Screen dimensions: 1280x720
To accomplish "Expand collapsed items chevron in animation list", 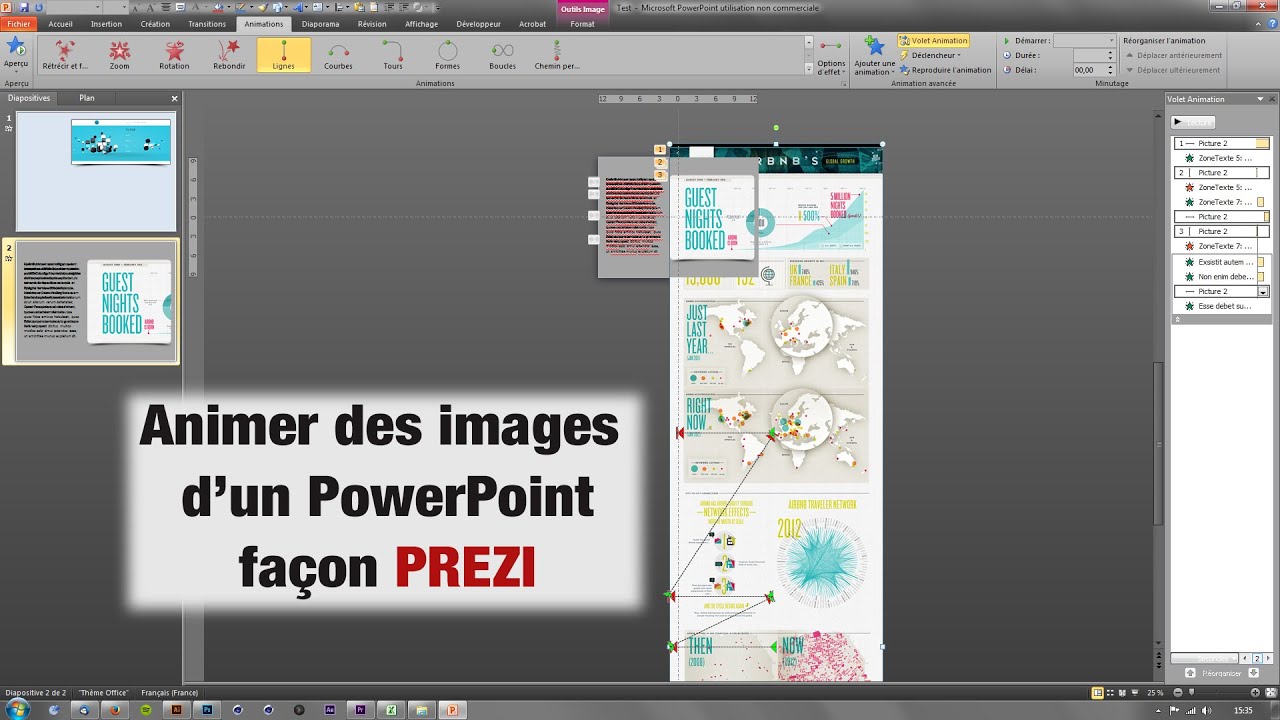I will coord(1177,319).
